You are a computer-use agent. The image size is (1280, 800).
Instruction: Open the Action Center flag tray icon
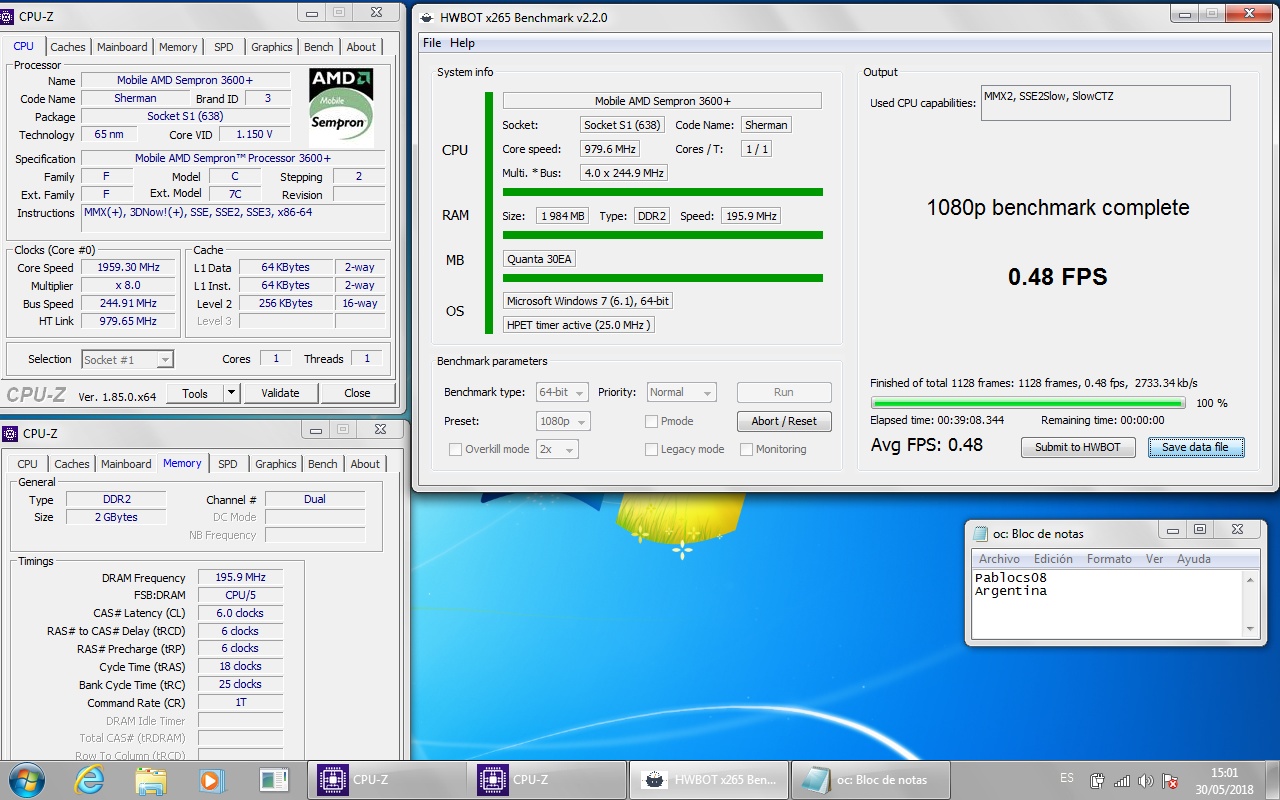click(x=1169, y=781)
